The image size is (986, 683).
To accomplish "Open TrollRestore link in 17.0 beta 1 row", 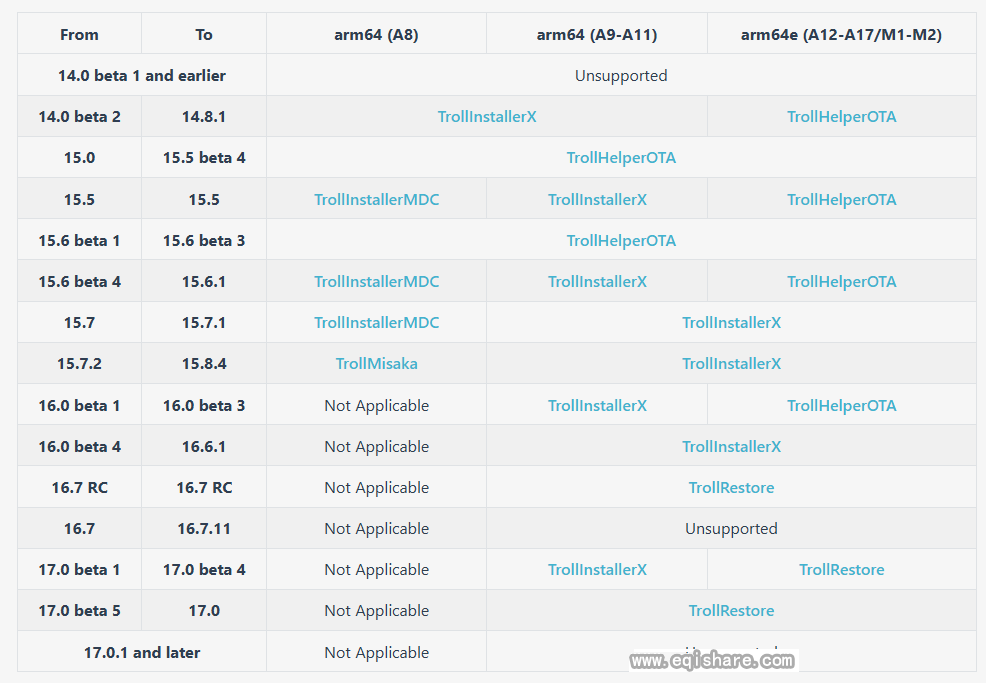I will [x=841, y=570].
